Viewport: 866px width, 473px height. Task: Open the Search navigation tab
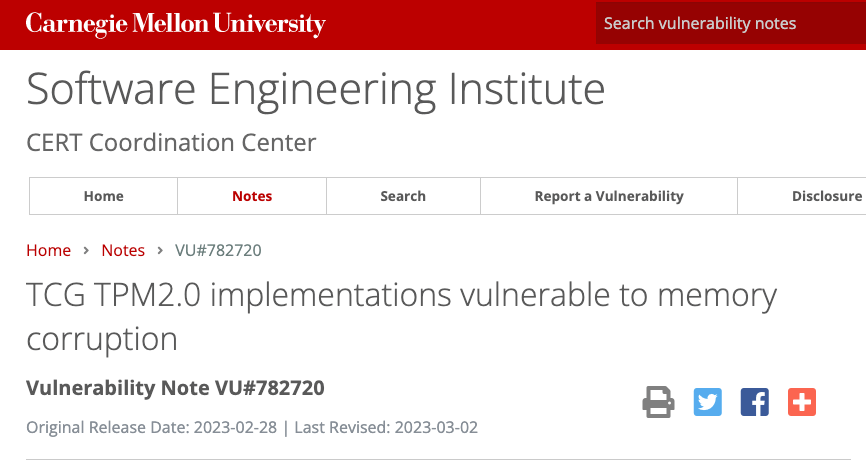[x=403, y=196]
